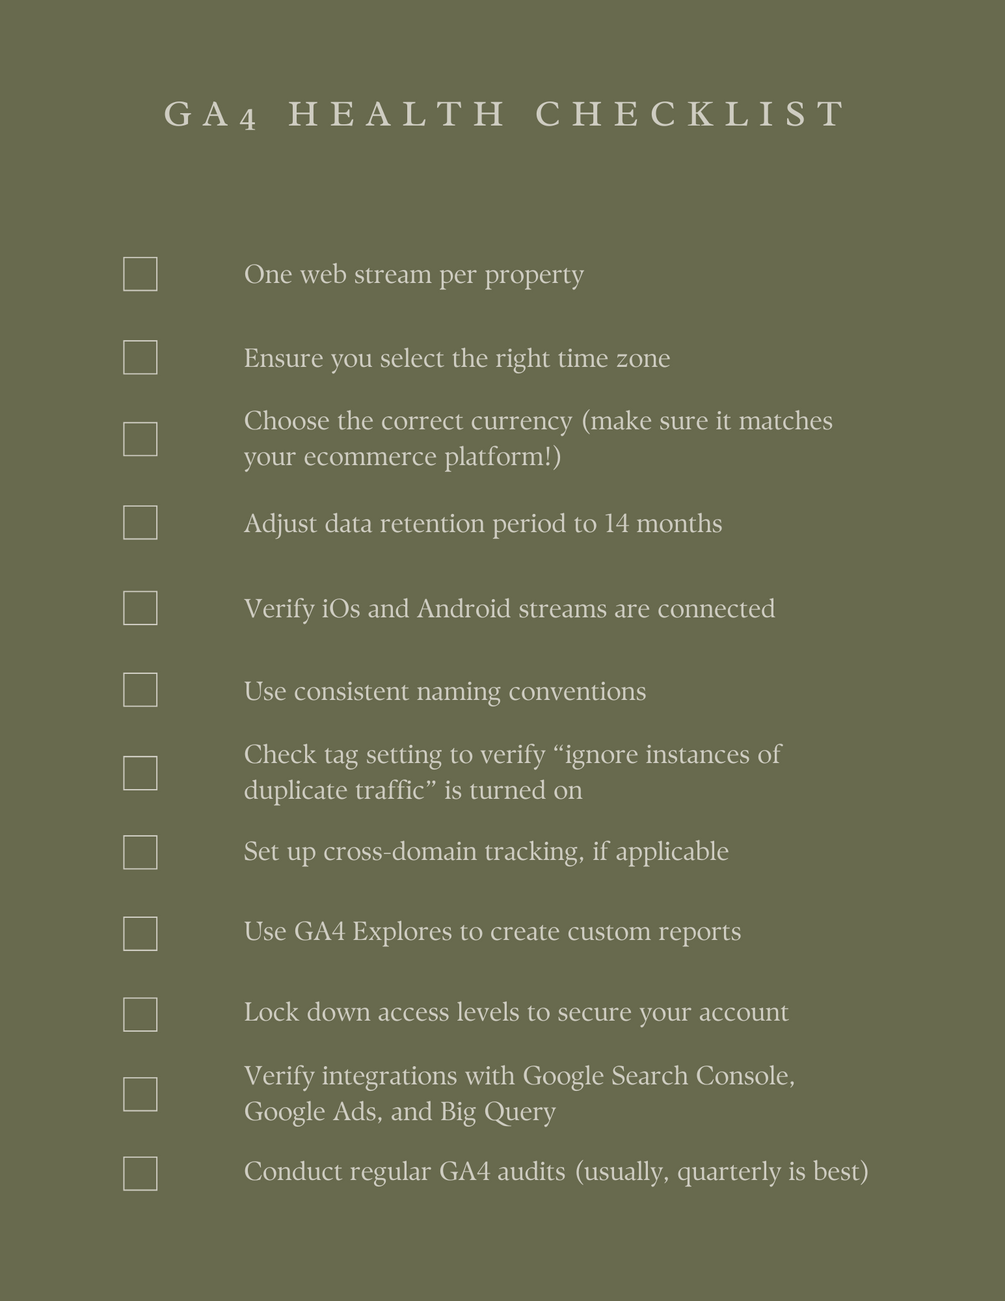Mark the 14 months data retention checkbox
The width and height of the screenshot is (1005, 1301).
[x=140, y=522]
